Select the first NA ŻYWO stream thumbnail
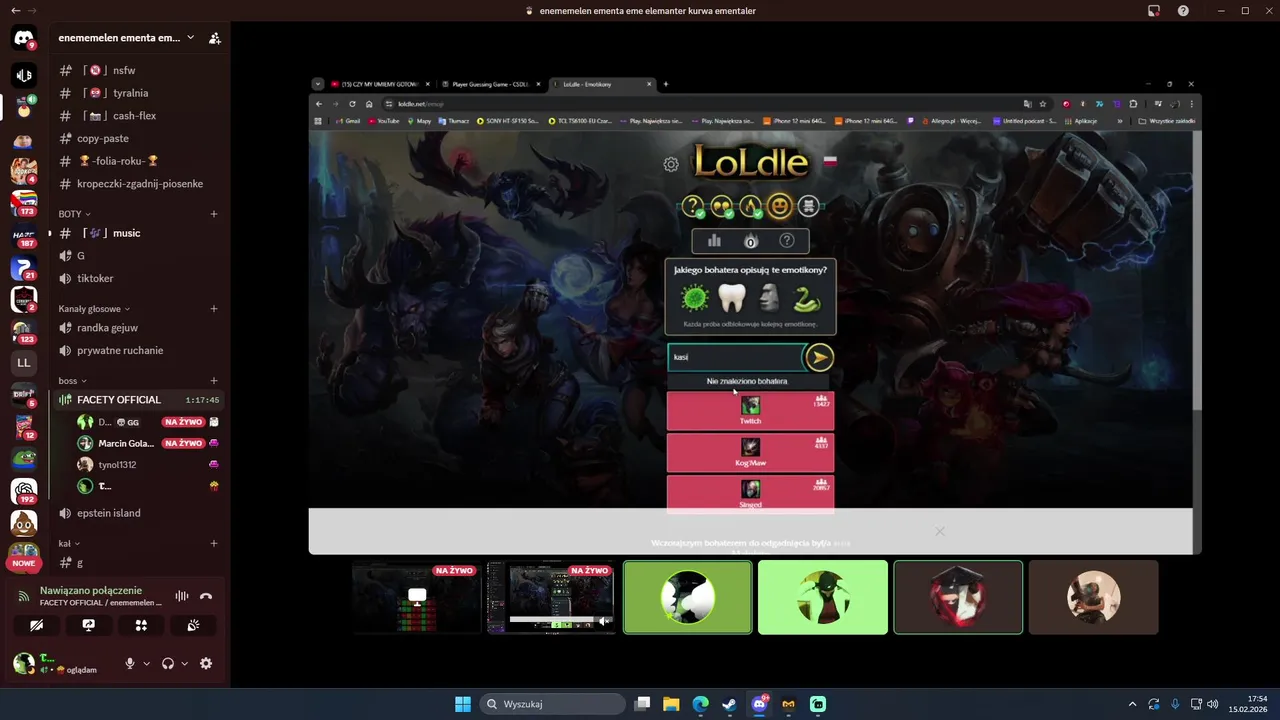 point(417,597)
